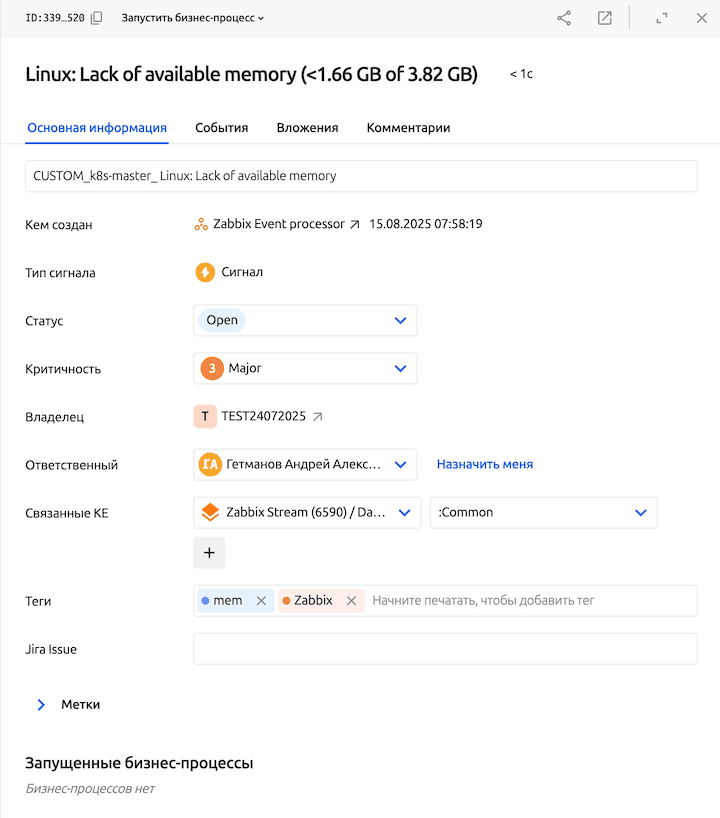This screenshot has width=720, height=818.
Task: Open the Zabbix Stream KE dropdown
Action: 404,513
